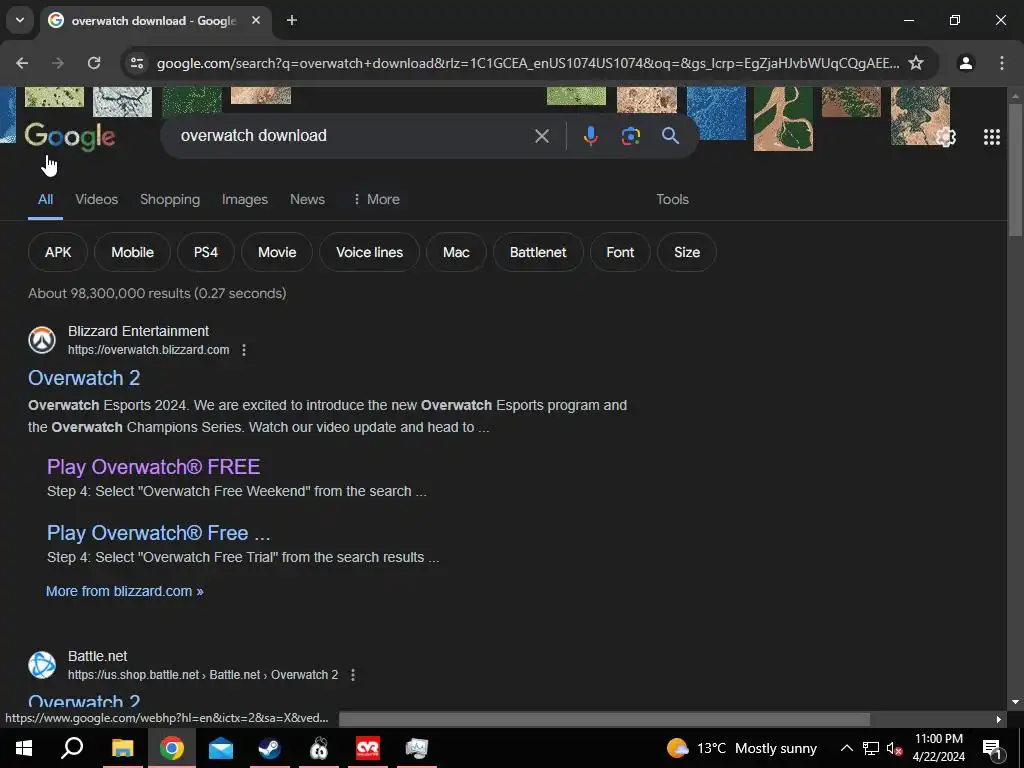Screen dimensions: 1024x768
Task: Open the Overwatch 2 Blizzard result
Action: click(x=84, y=378)
